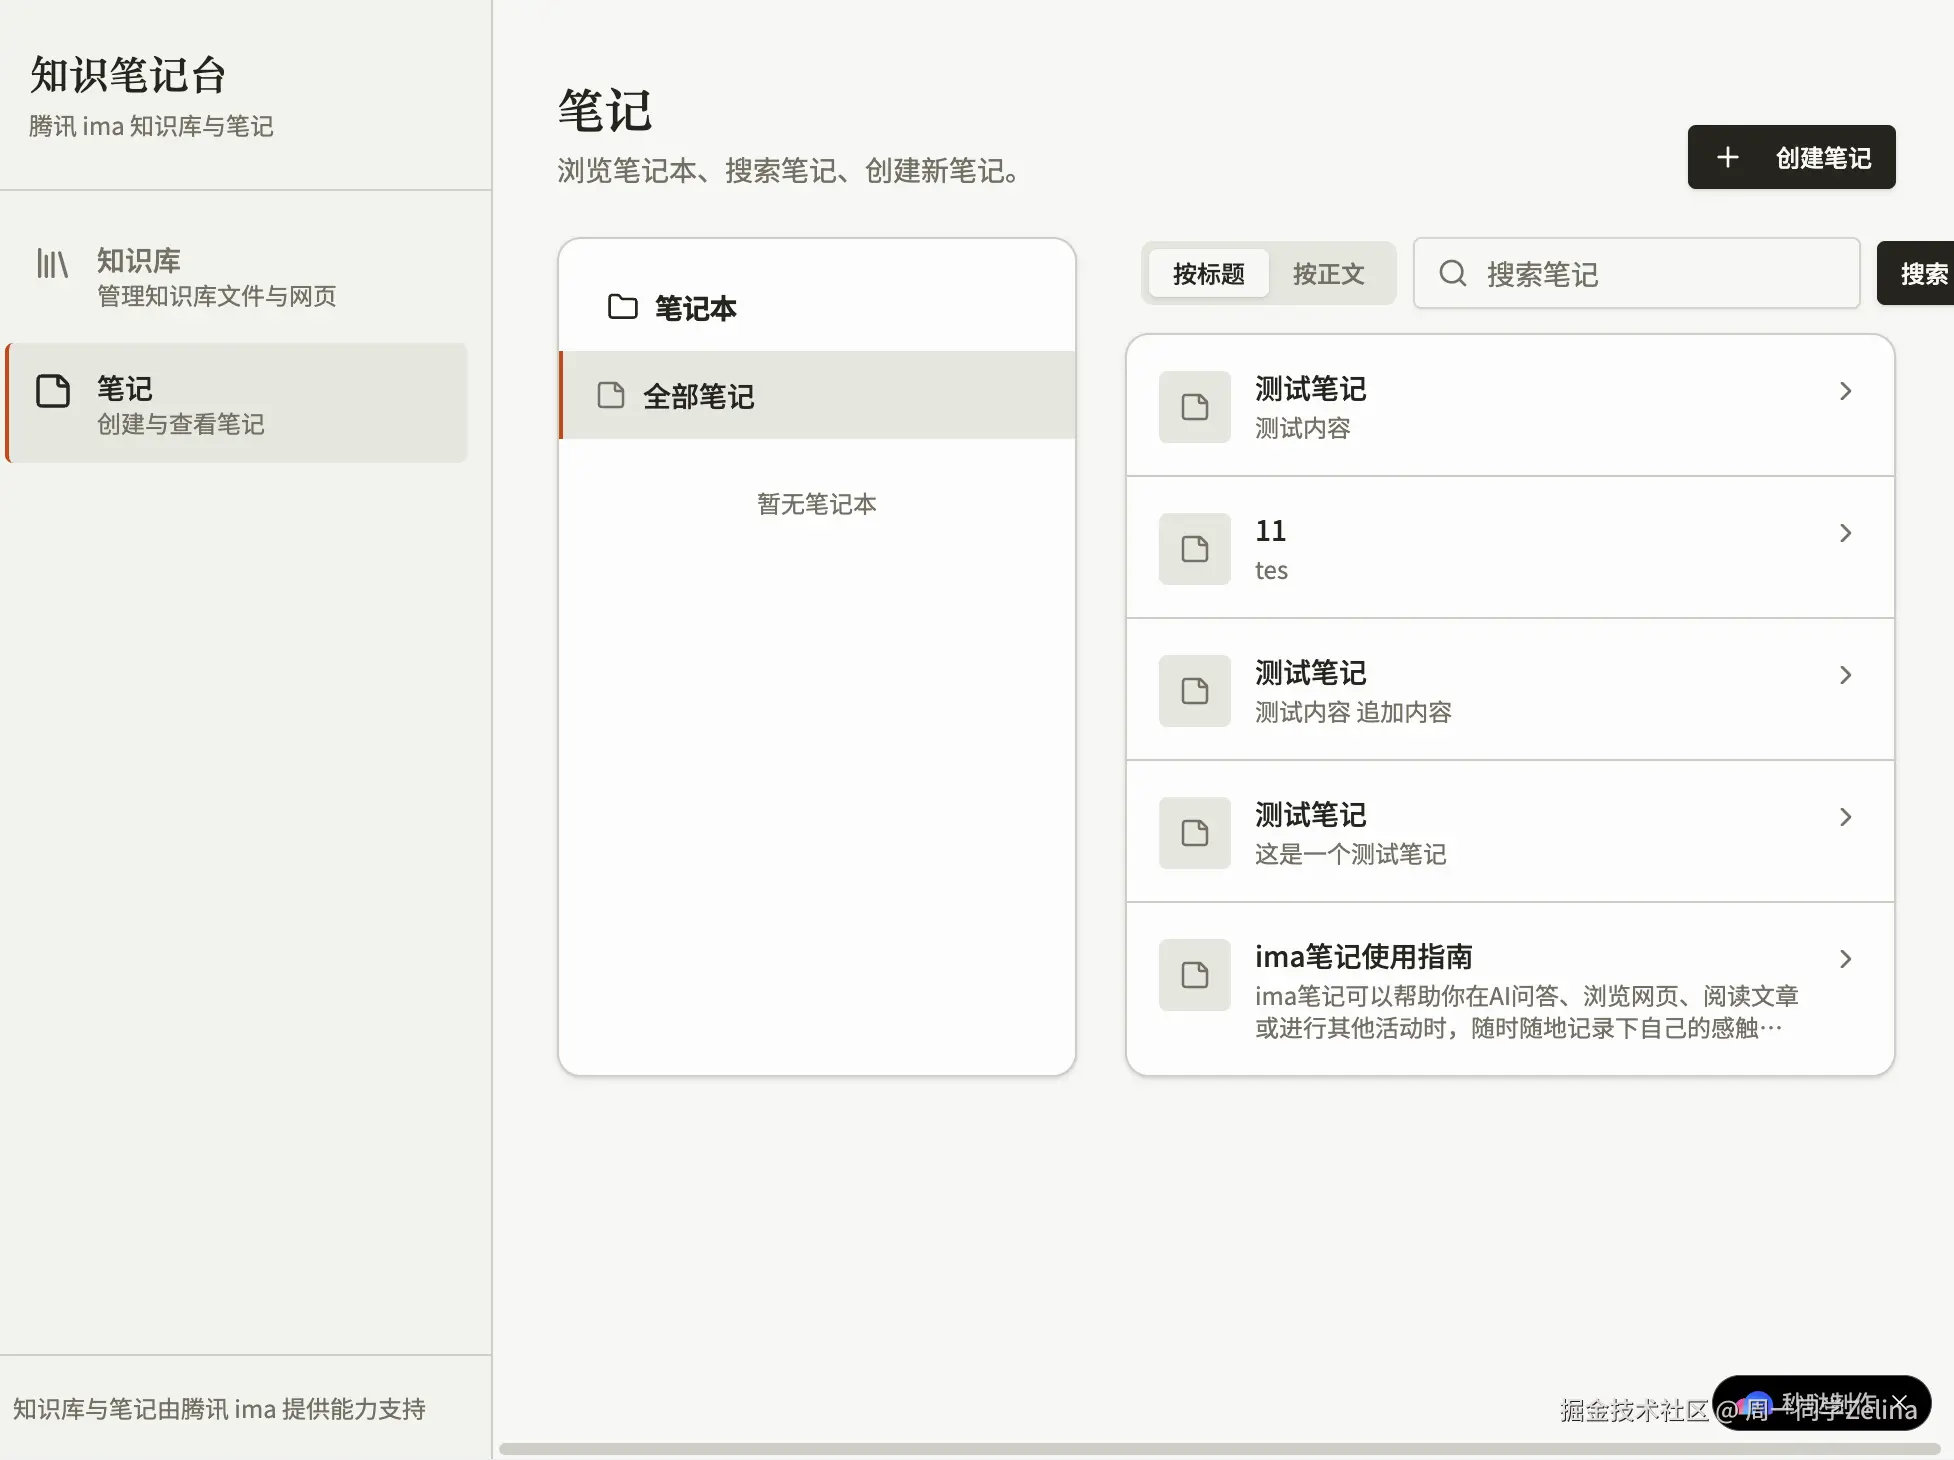Close the floating badge at bottom right

click(x=1899, y=1403)
